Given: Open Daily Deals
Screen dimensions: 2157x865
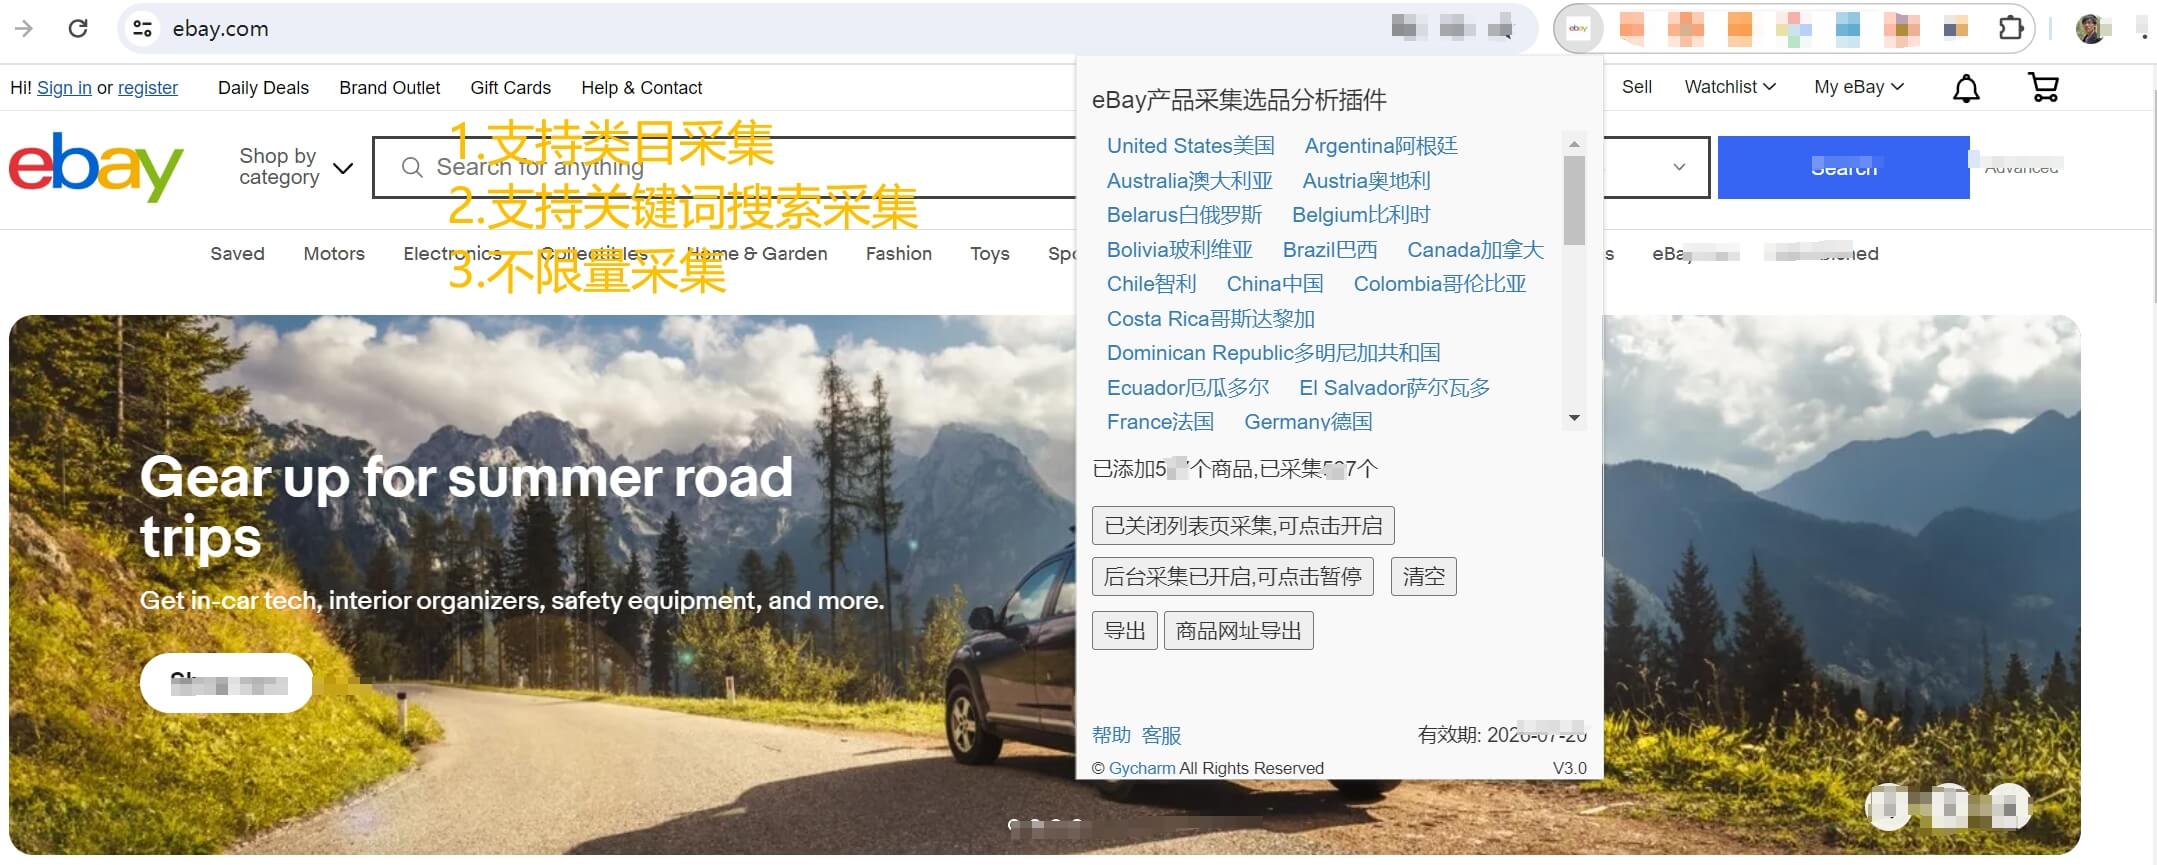Looking at the screenshot, I should (x=263, y=88).
